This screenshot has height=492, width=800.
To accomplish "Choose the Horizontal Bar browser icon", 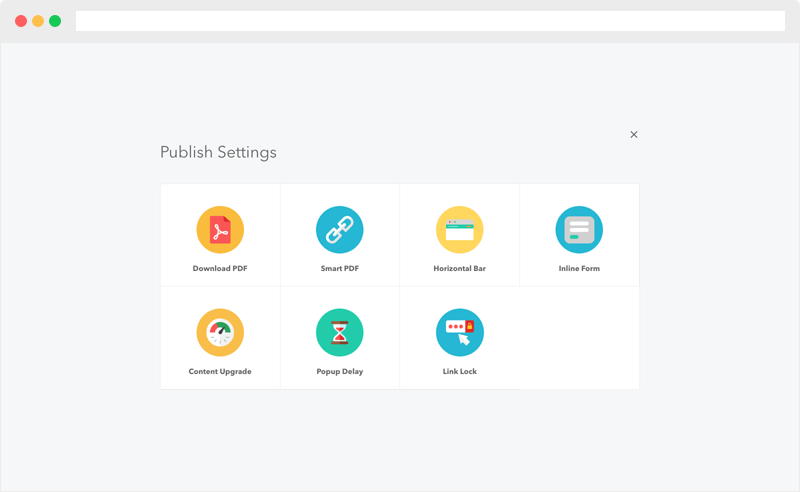I will click(460, 230).
